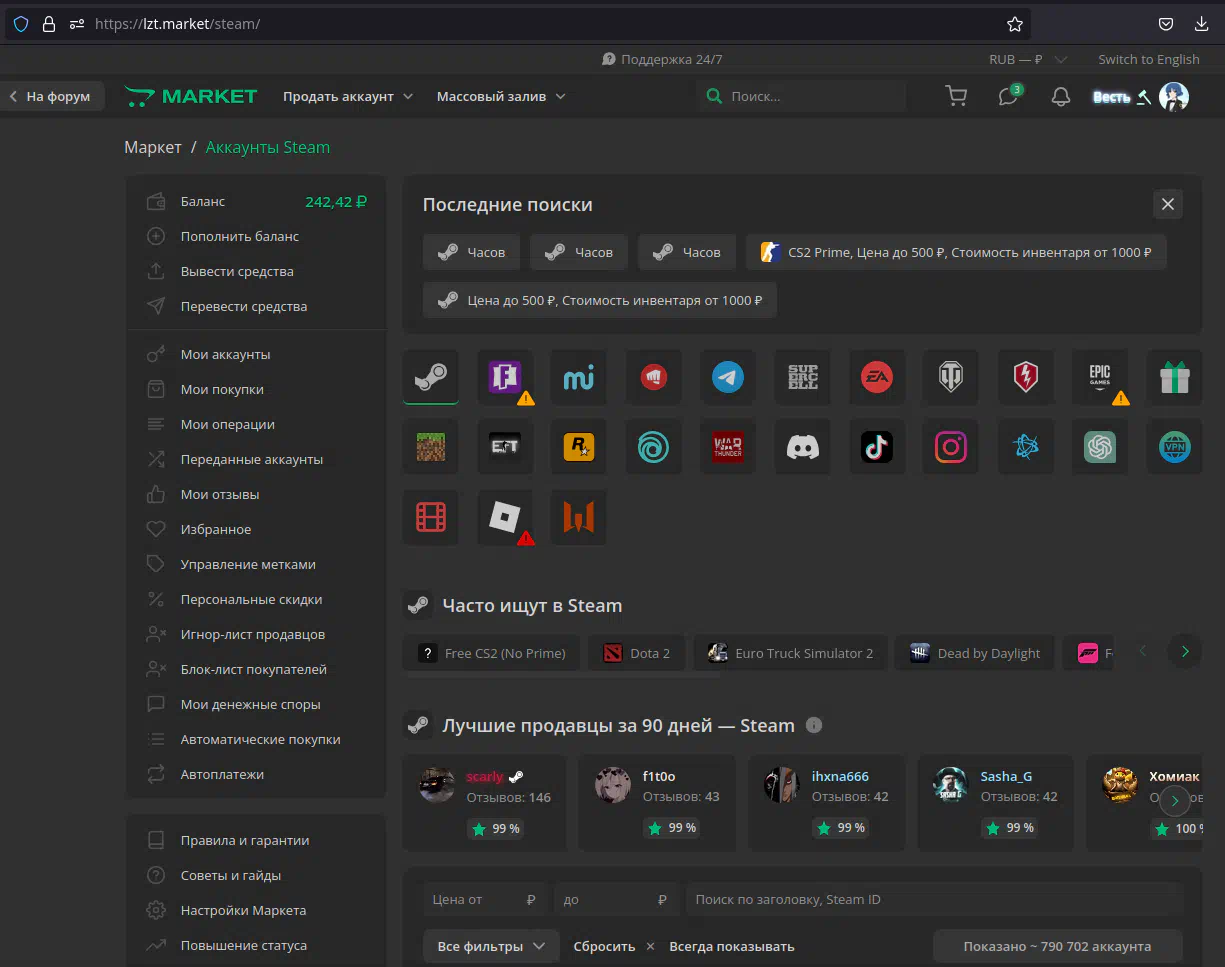The image size is (1225, 967).
Task: Choose the ChatGPT accounts category
Action: click(1100, 446)
